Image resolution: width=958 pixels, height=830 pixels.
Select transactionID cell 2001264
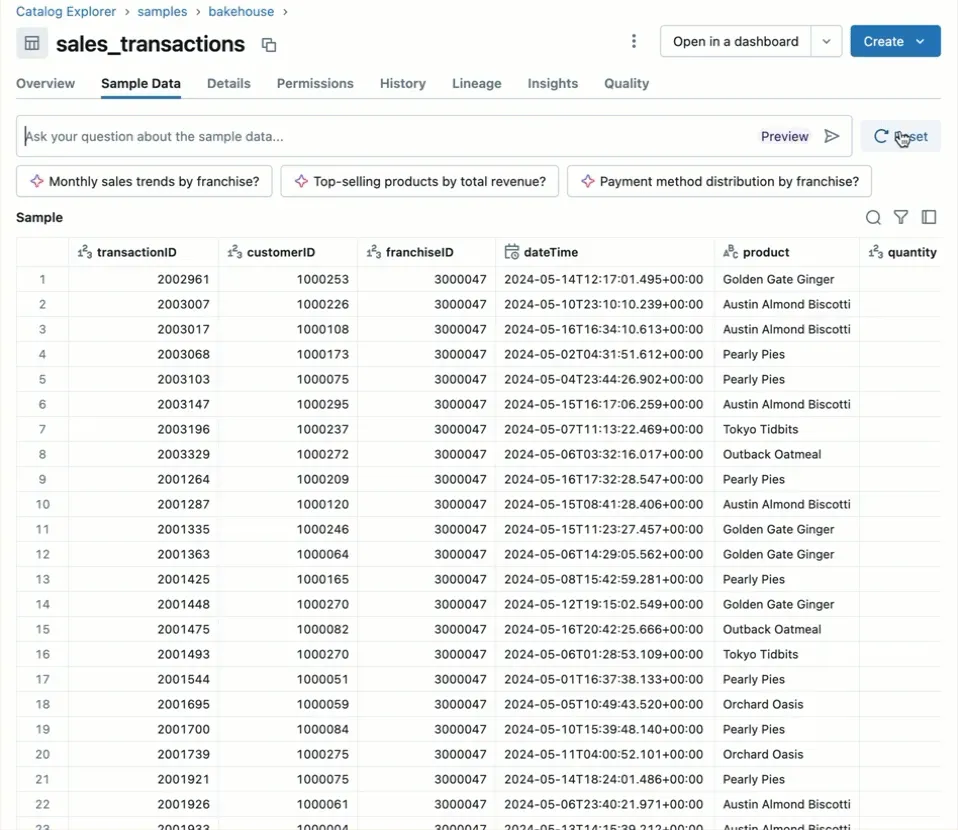click(x=143, y=480)
